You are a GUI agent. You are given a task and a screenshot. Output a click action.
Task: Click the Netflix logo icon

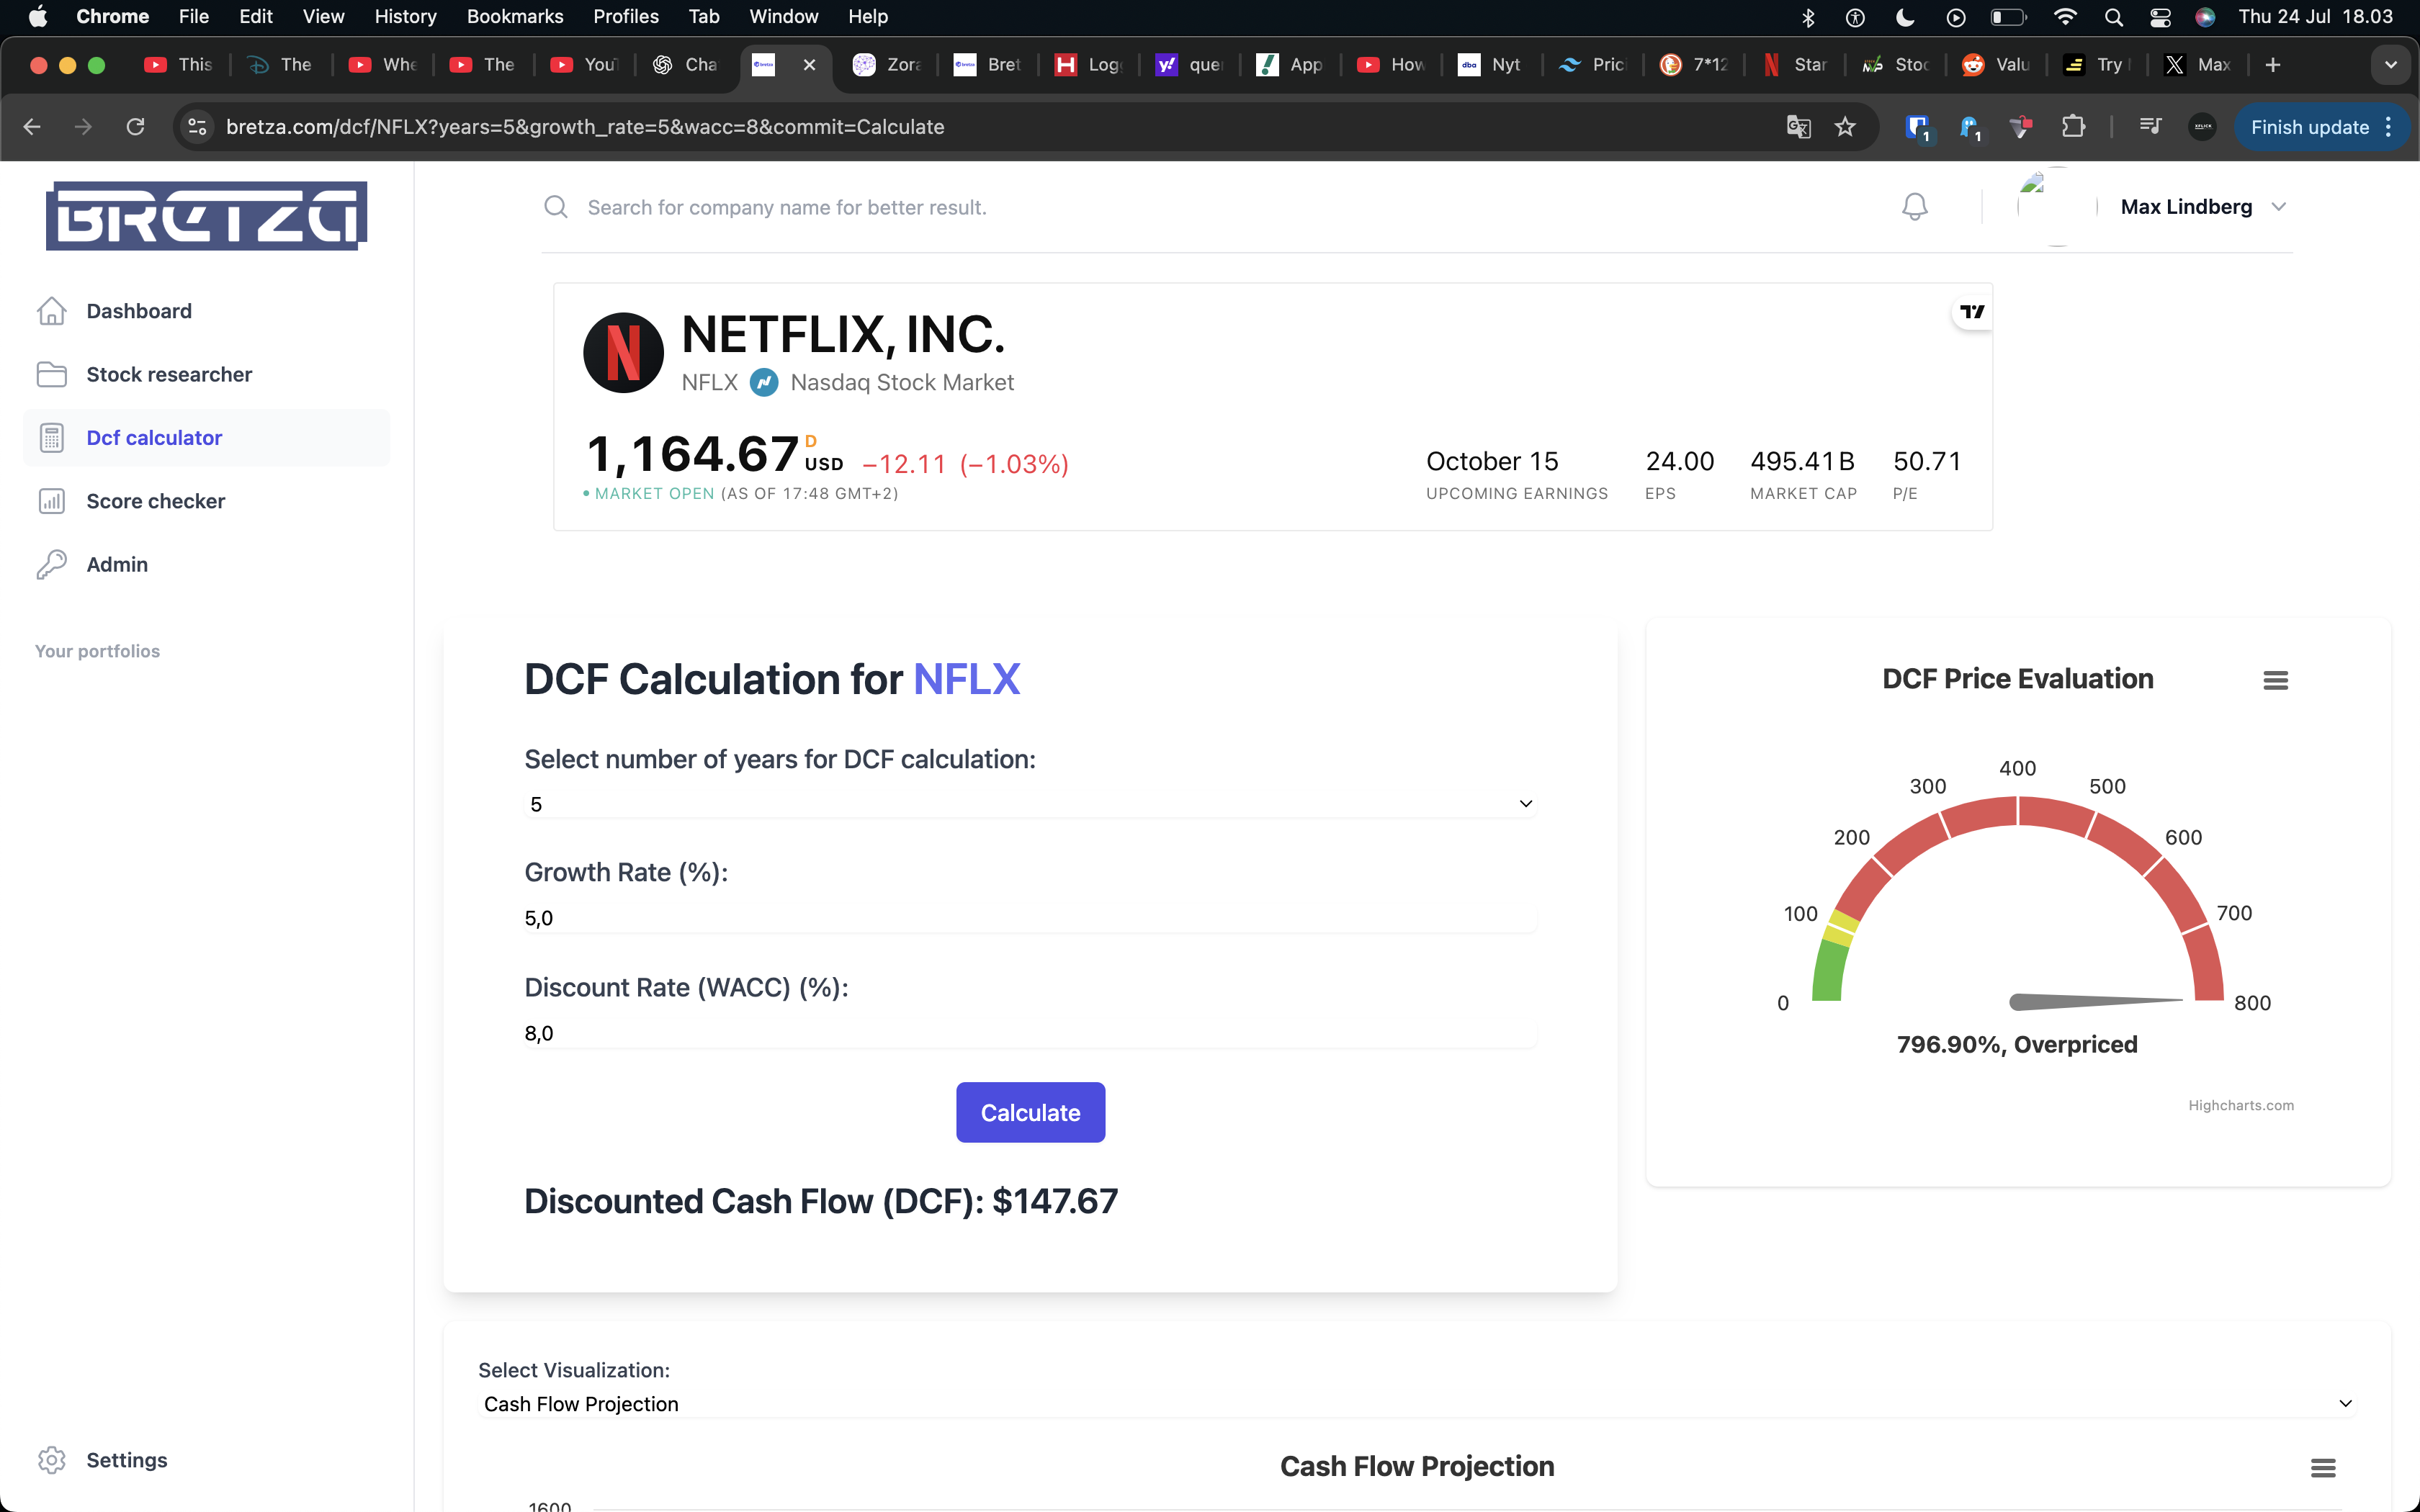coord(623,353)
